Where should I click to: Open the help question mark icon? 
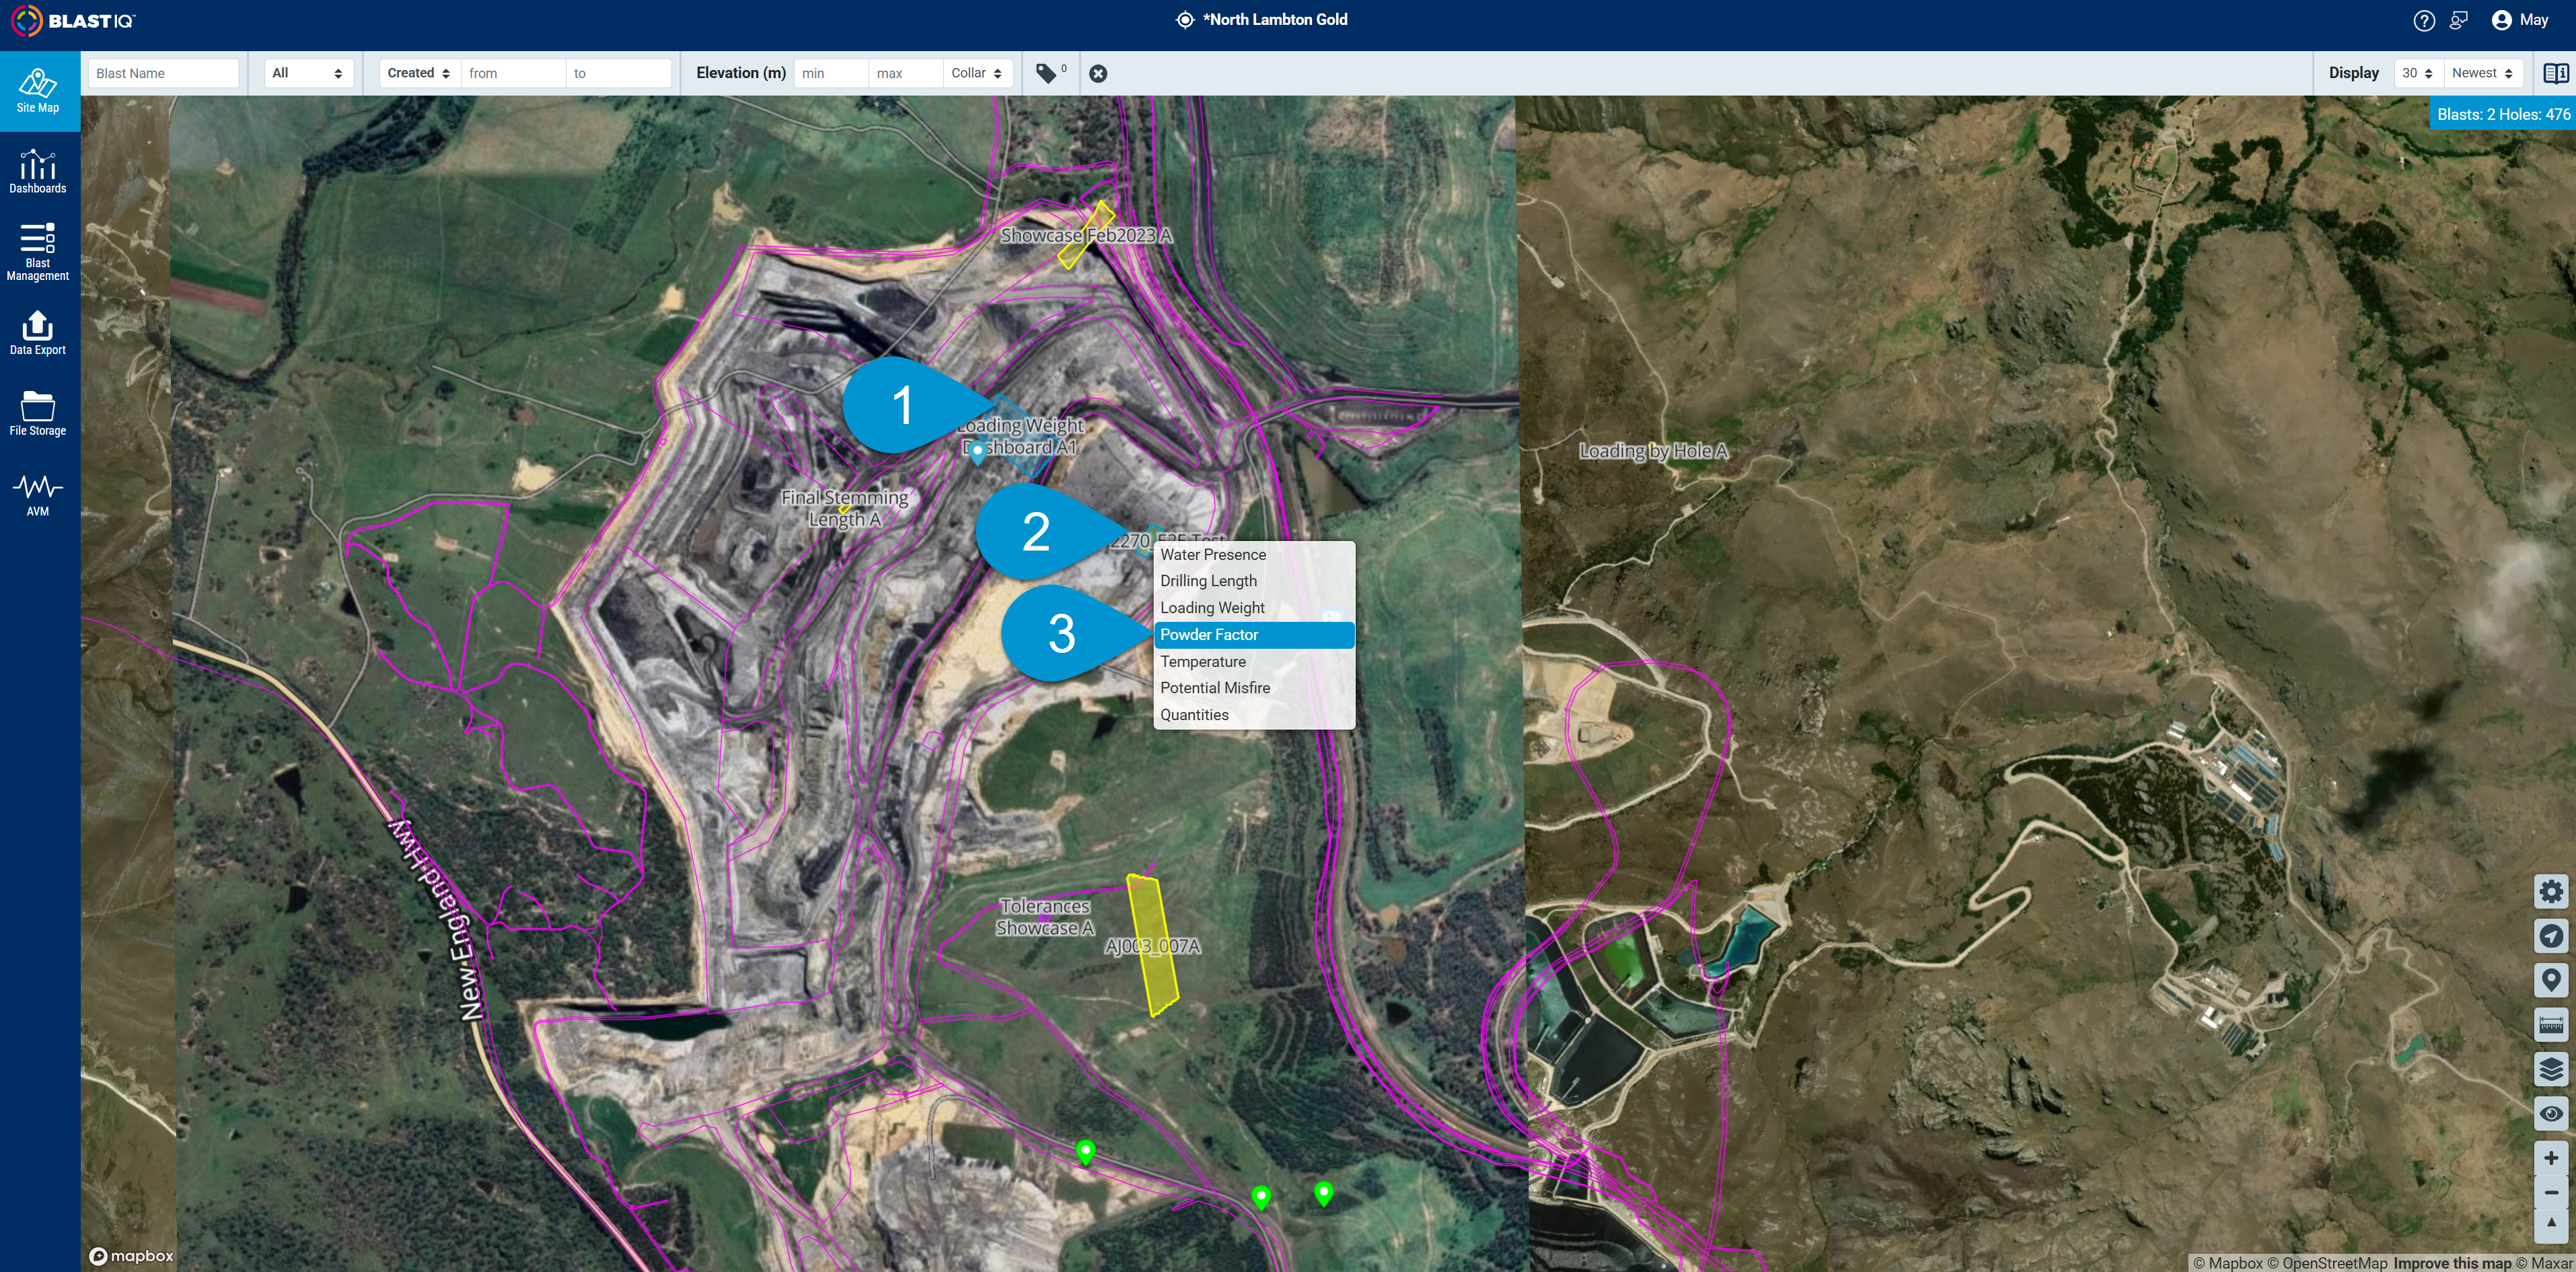(x=2424, y=20)
